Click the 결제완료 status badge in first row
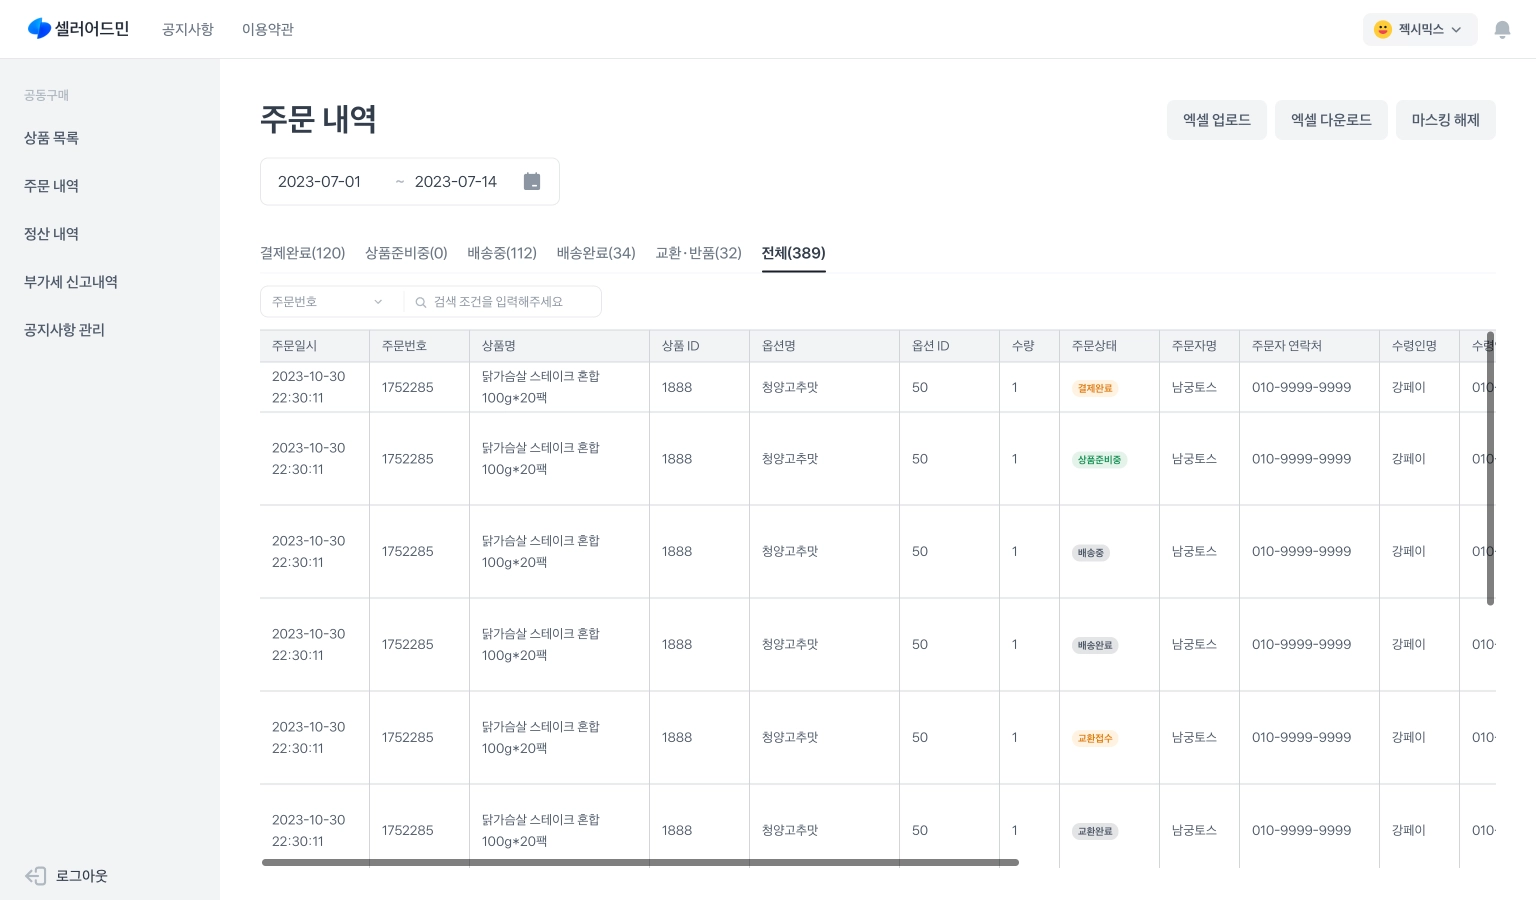This screenshot has width=1536, height=900. 1095,388
